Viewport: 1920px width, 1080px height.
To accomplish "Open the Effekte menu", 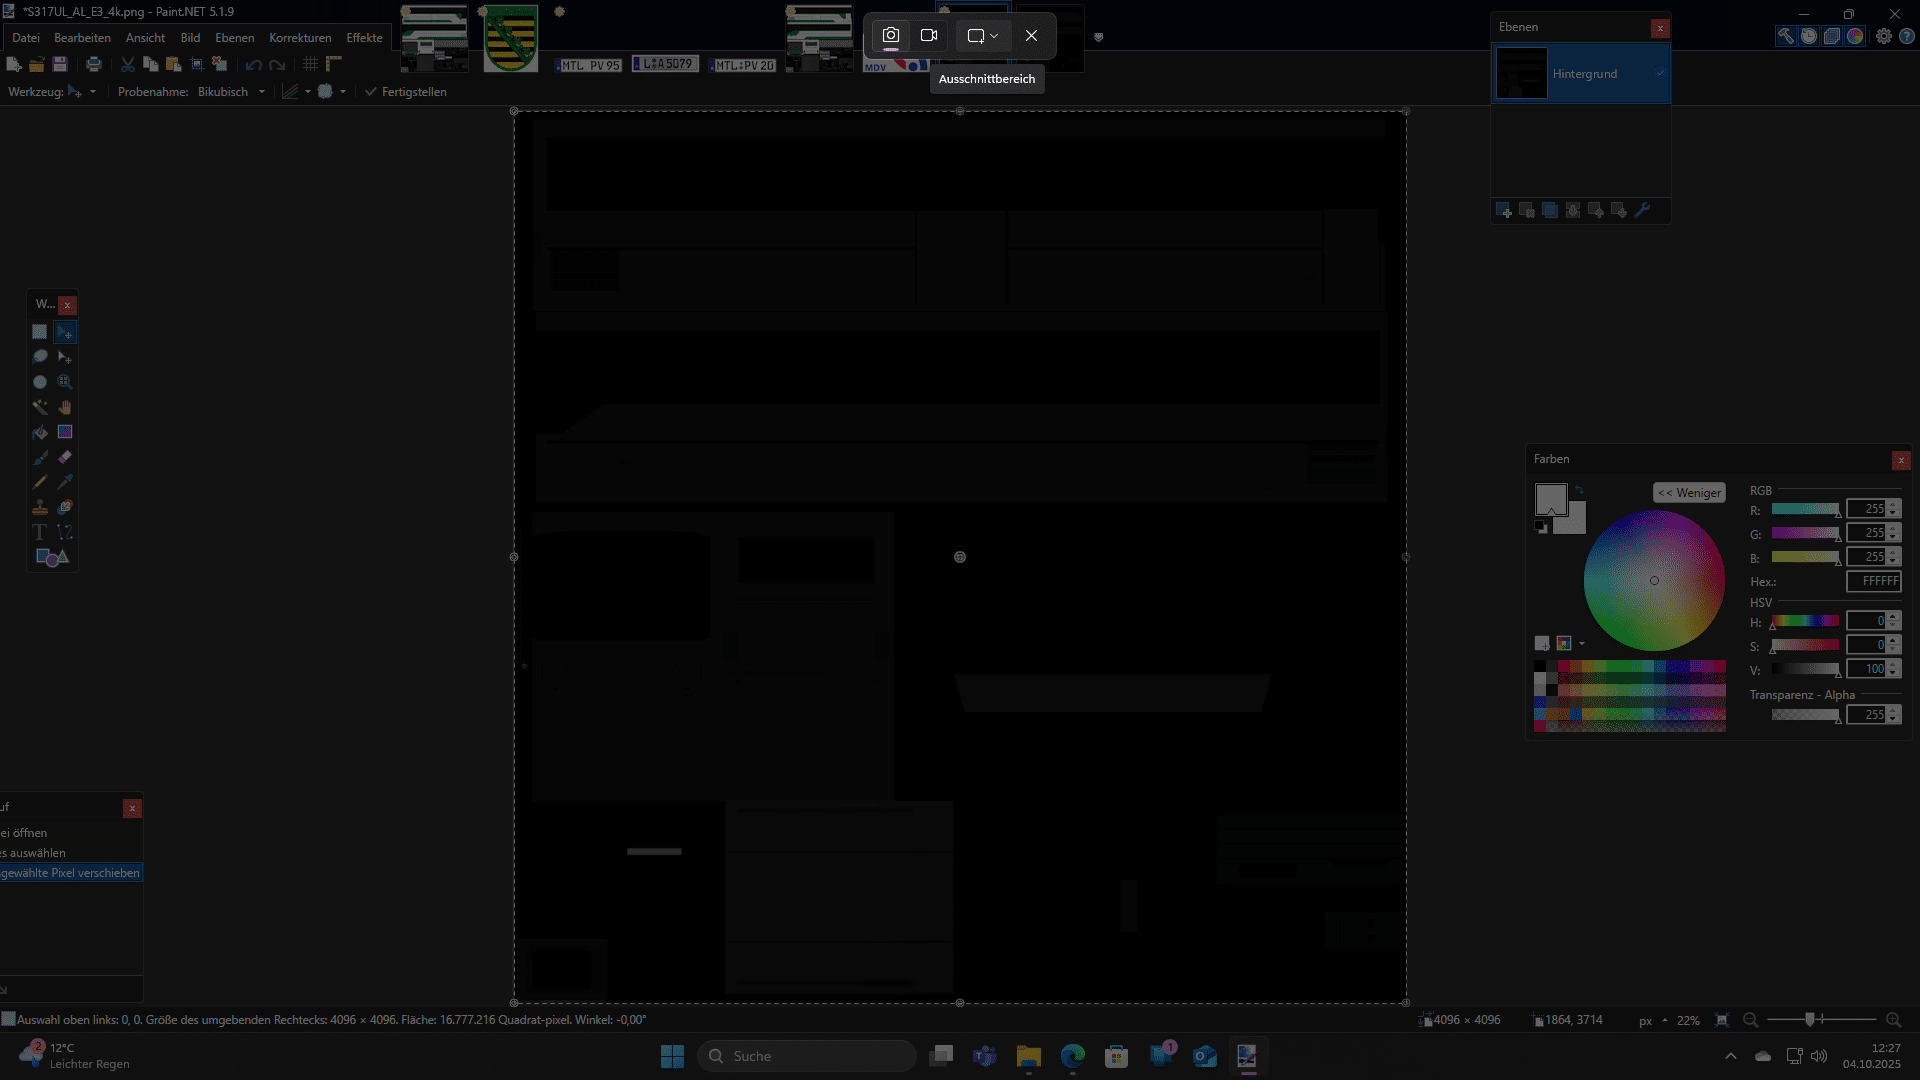I will pyautogui.click(x=364, y=38).
